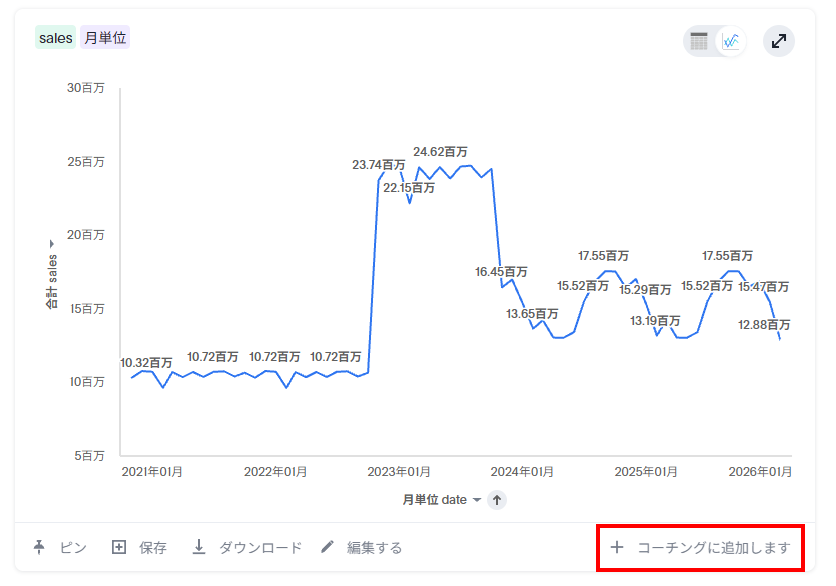Switch to line chart view
The width and height of the screenshot is (836, 586).
point(732,41)
